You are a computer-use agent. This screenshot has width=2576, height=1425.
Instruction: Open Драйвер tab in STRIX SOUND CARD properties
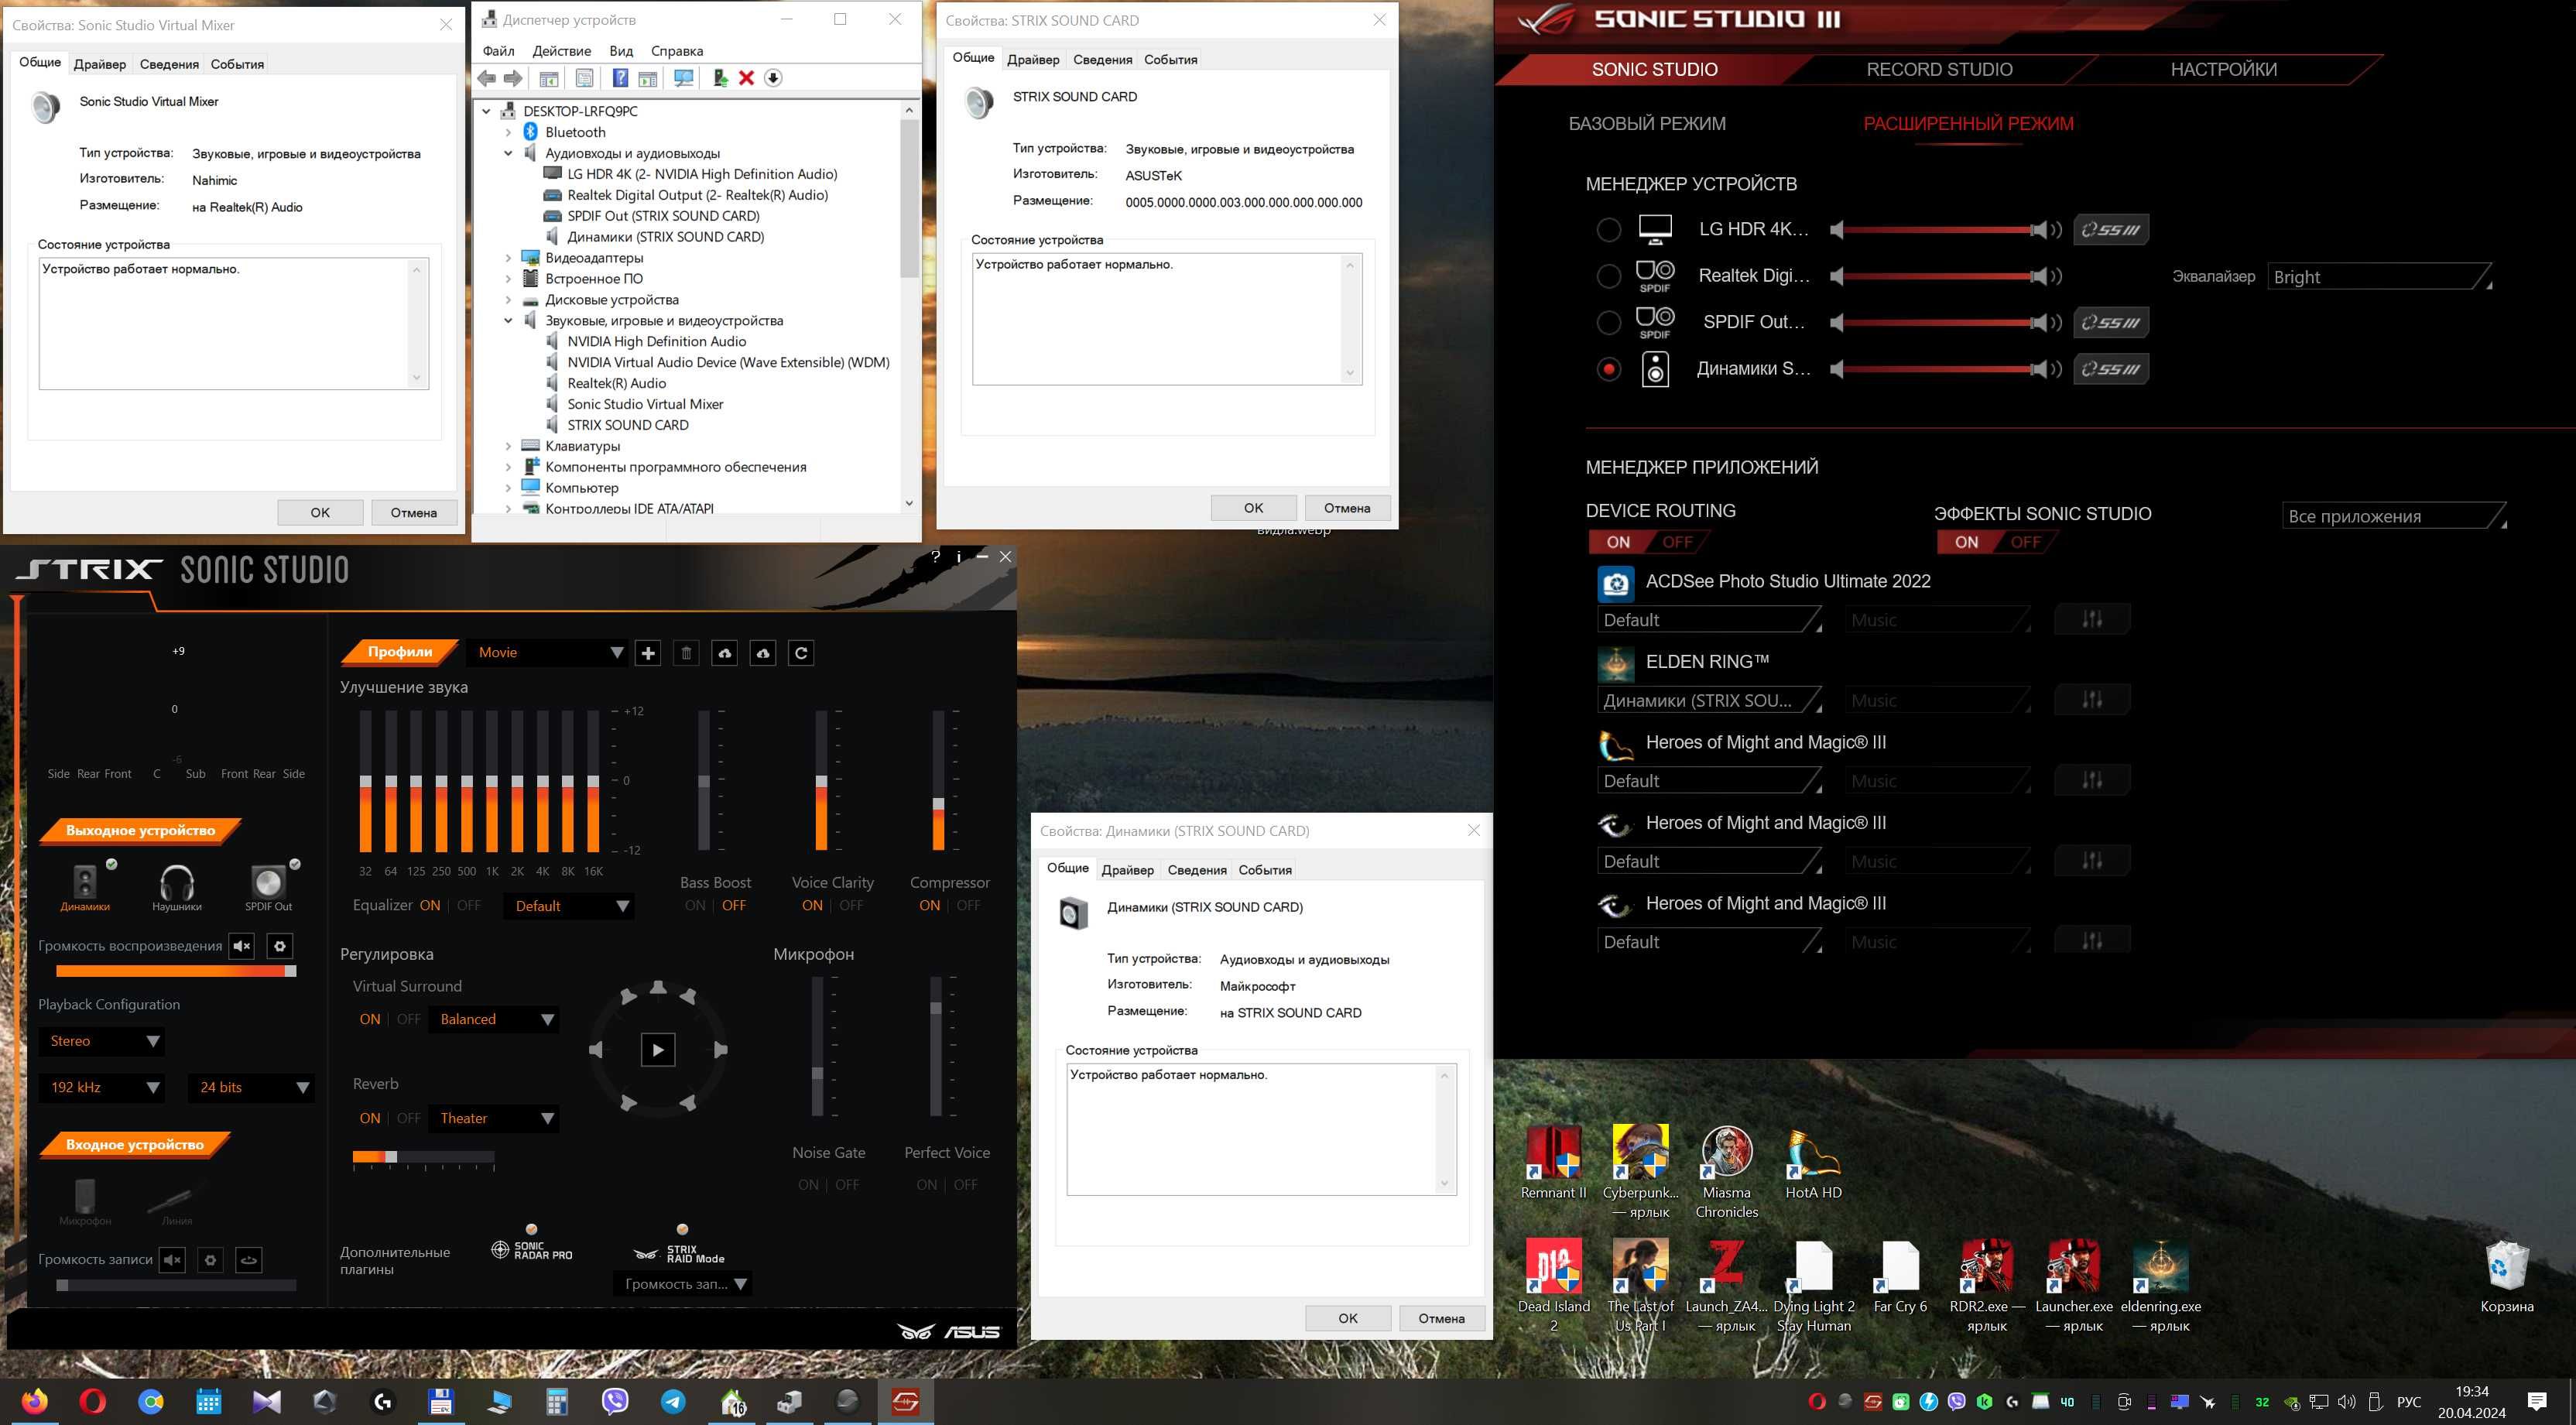1032,60
